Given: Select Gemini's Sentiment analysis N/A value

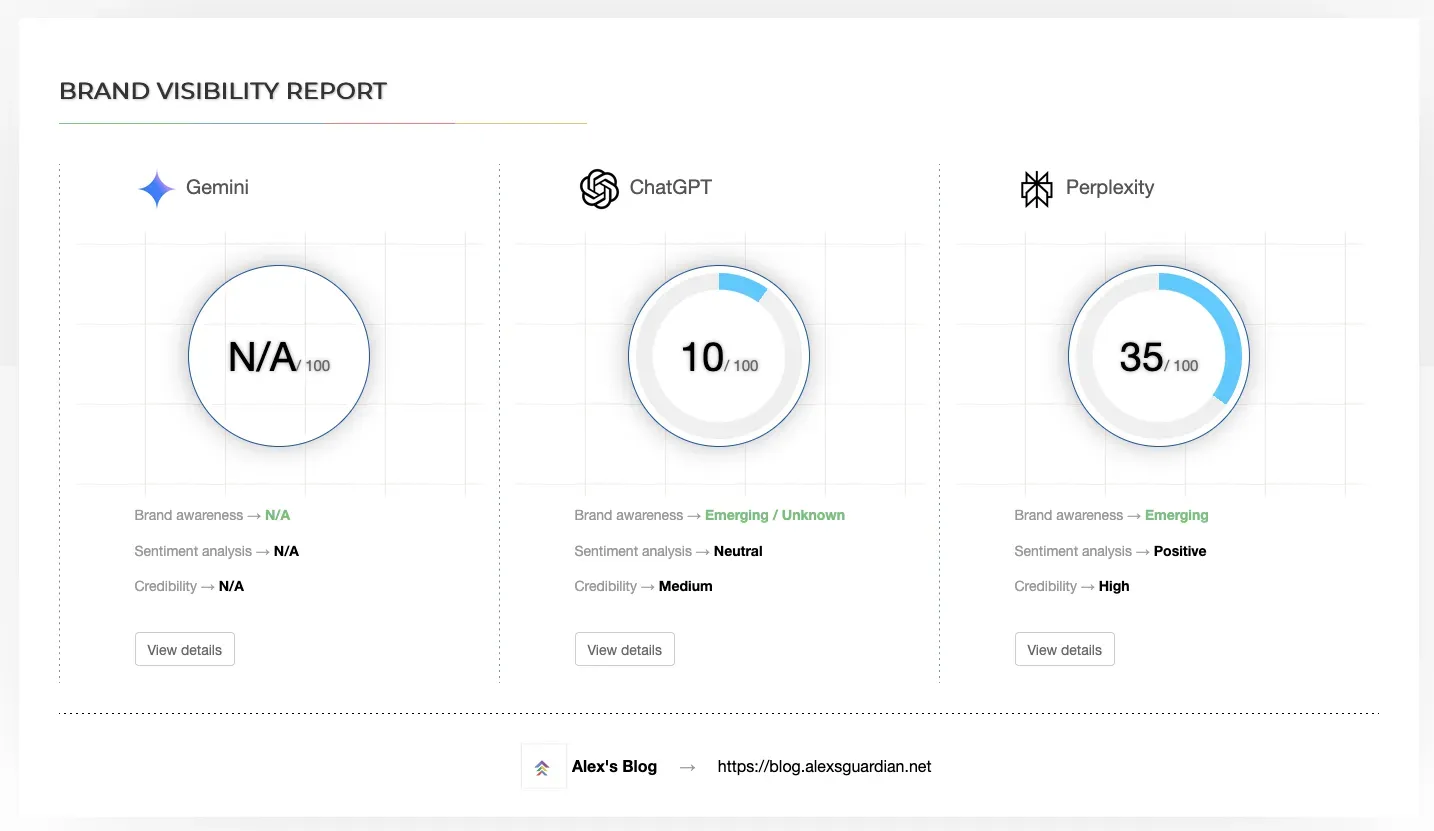Looking at the screenshot, I should tap(286, 551).
